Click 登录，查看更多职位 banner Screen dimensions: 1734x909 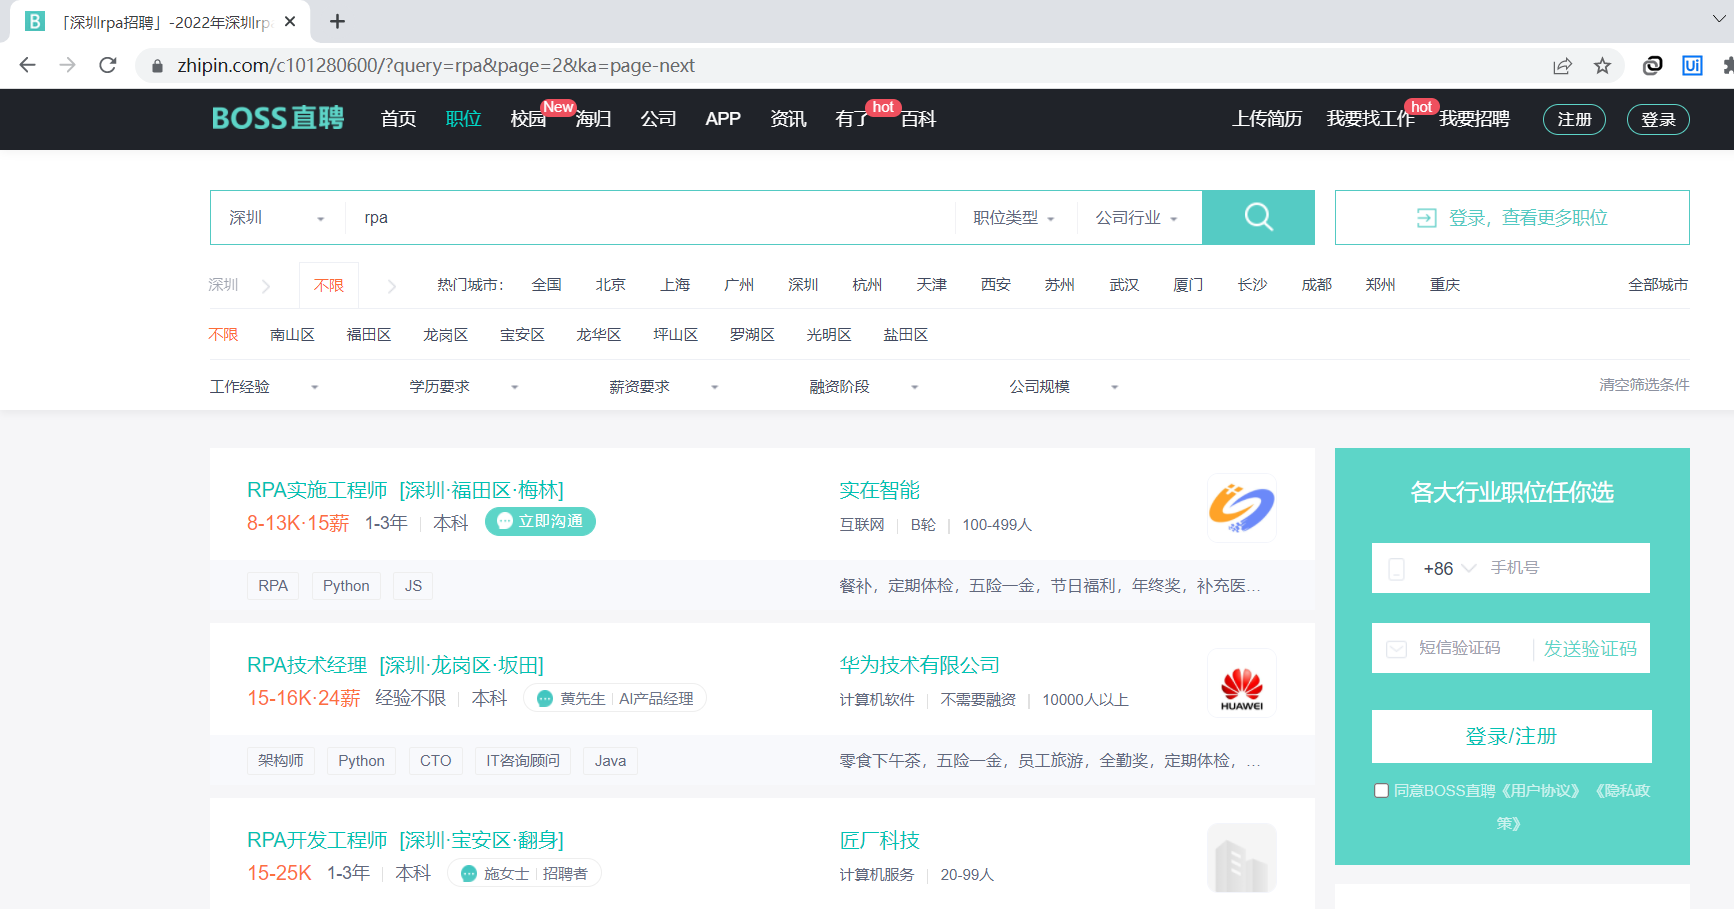[1512, 218]
